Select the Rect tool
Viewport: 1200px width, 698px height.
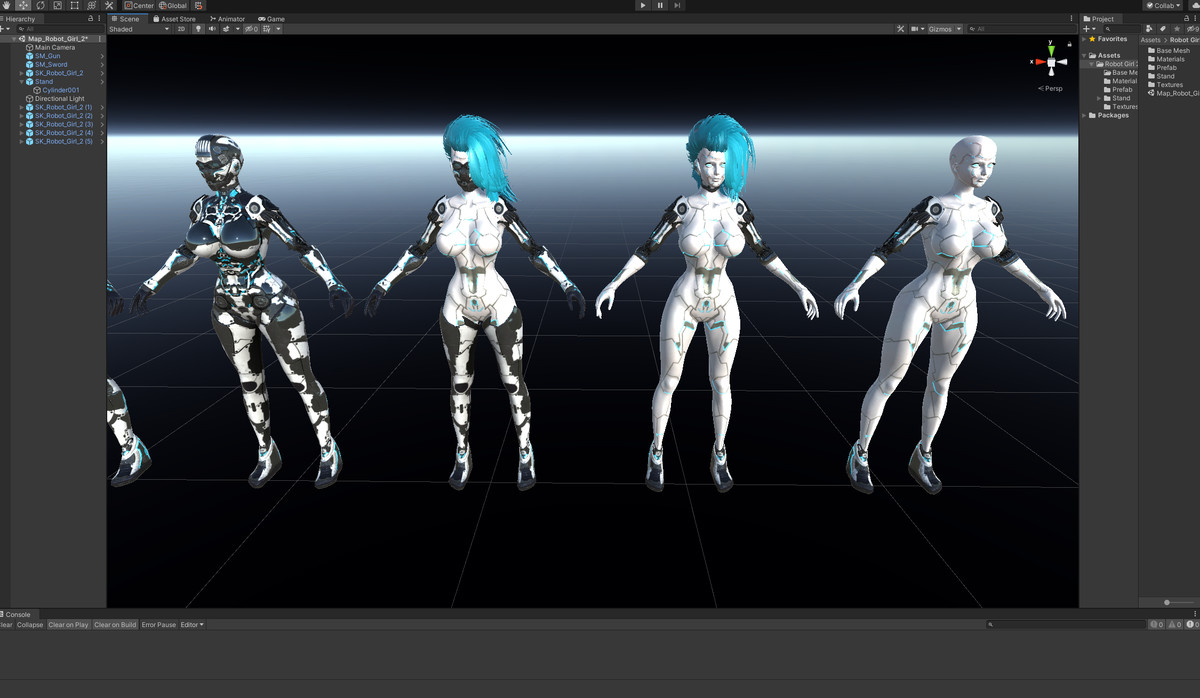74,5
